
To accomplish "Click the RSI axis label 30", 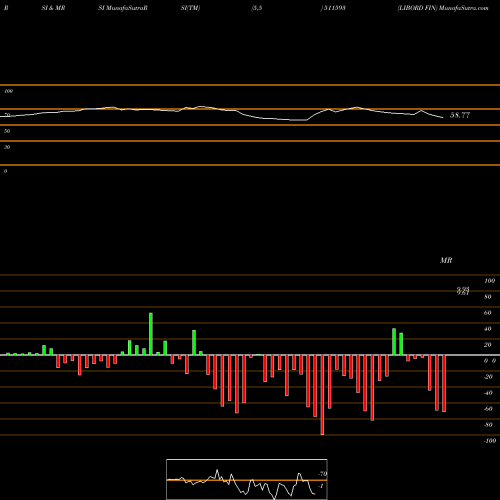I will point(7,147).
